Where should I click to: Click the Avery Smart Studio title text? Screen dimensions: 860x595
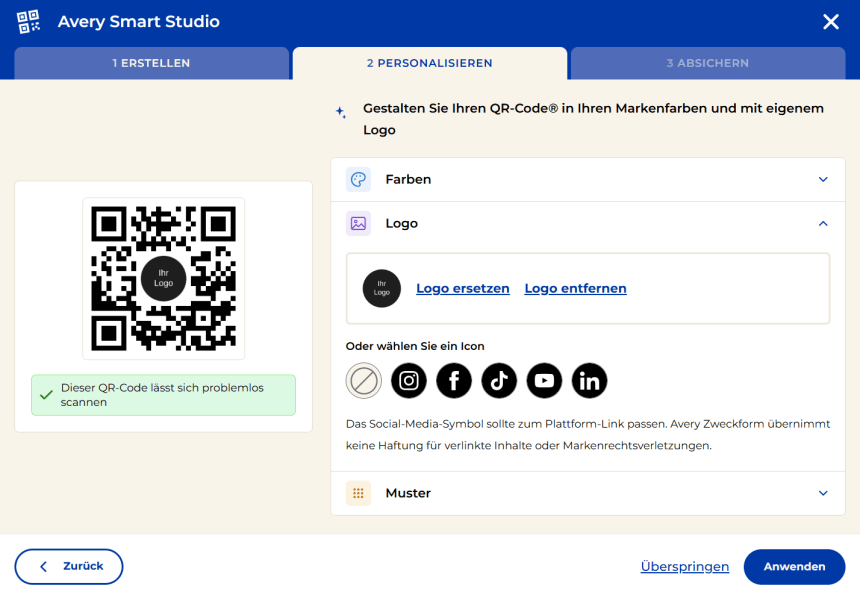(x=139, y=21)
